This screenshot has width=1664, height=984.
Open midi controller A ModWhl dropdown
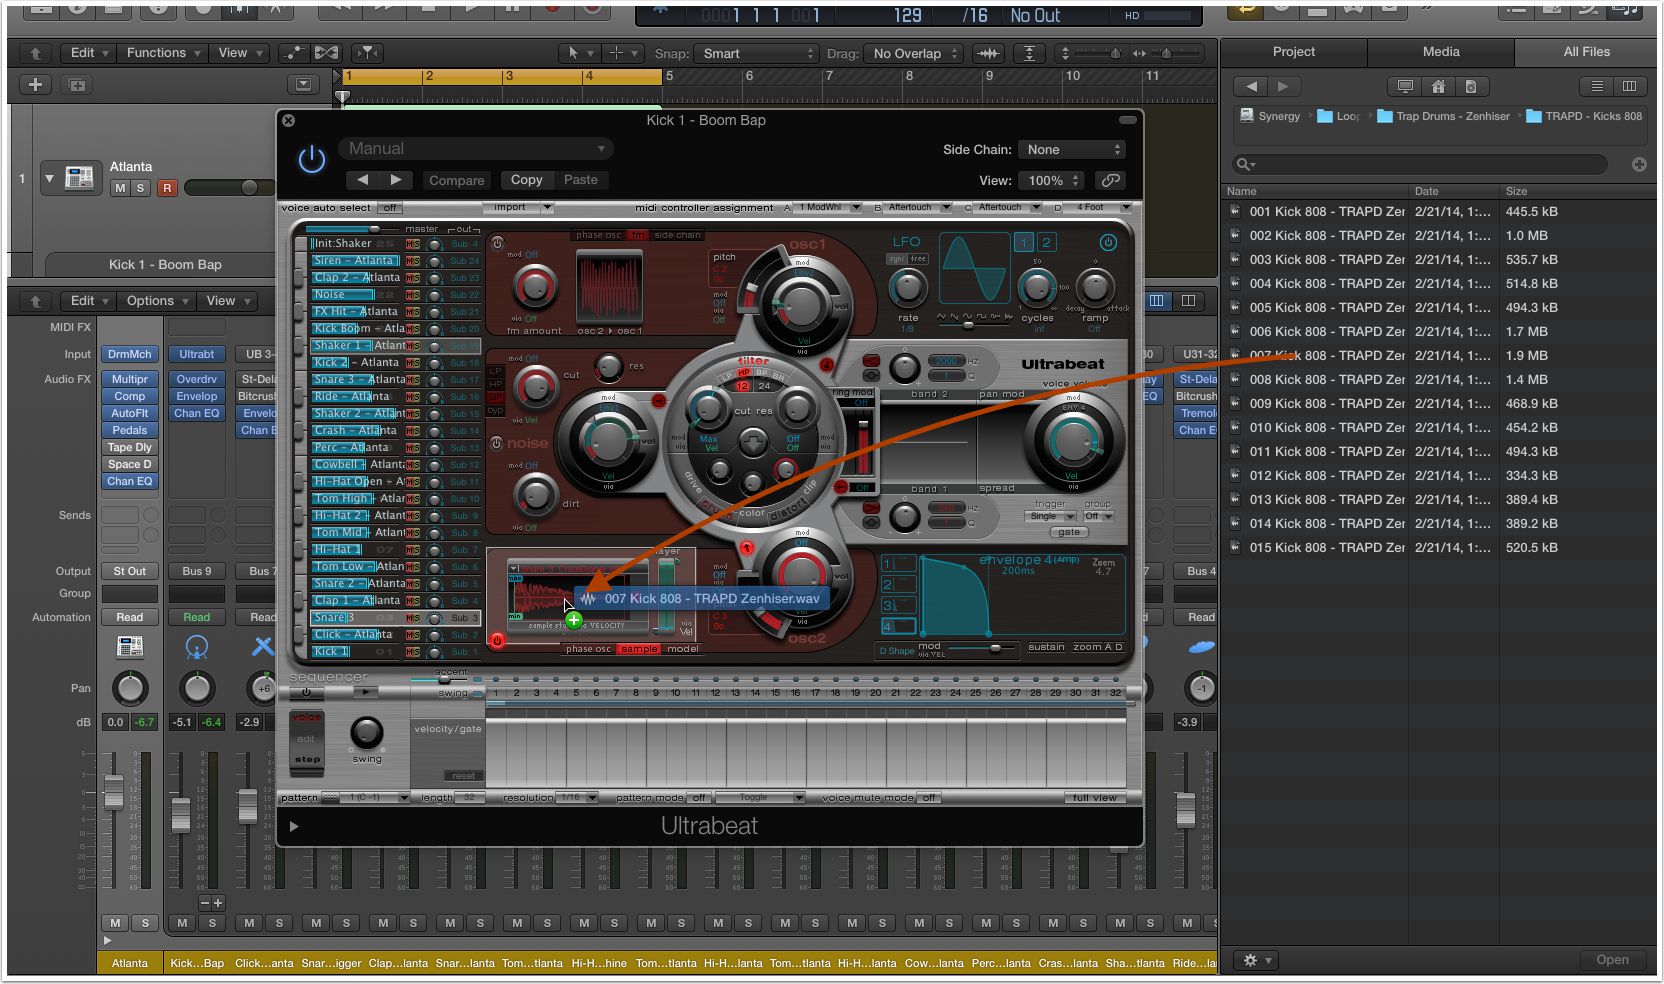click(829, 207)
